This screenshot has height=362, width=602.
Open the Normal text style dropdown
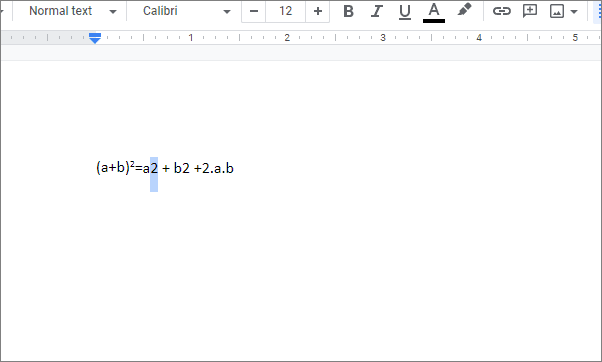(x=72, y=11)
